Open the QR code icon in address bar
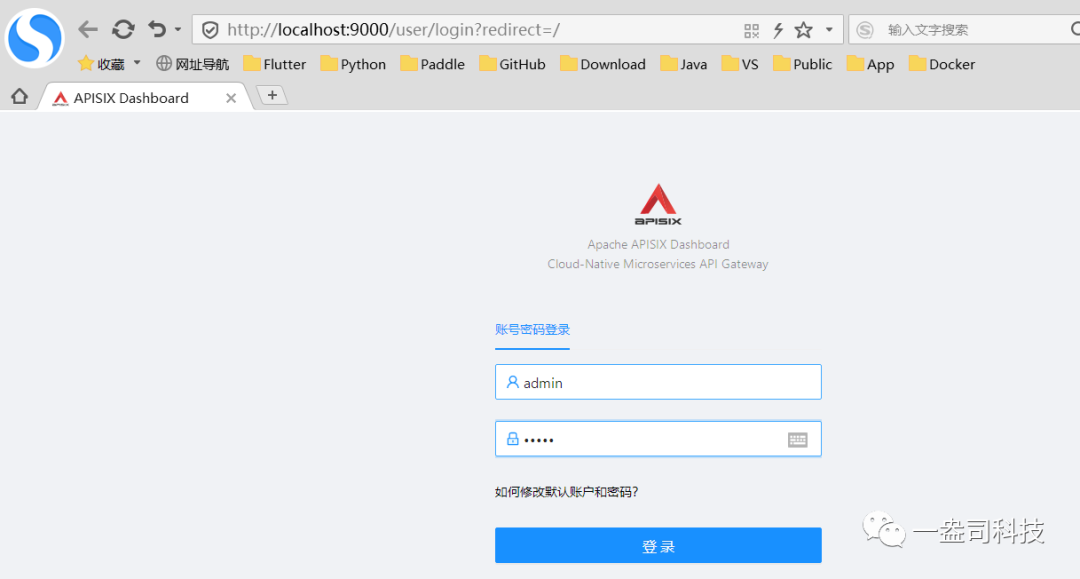This screenshot has width=1080, height=579. 751,30
